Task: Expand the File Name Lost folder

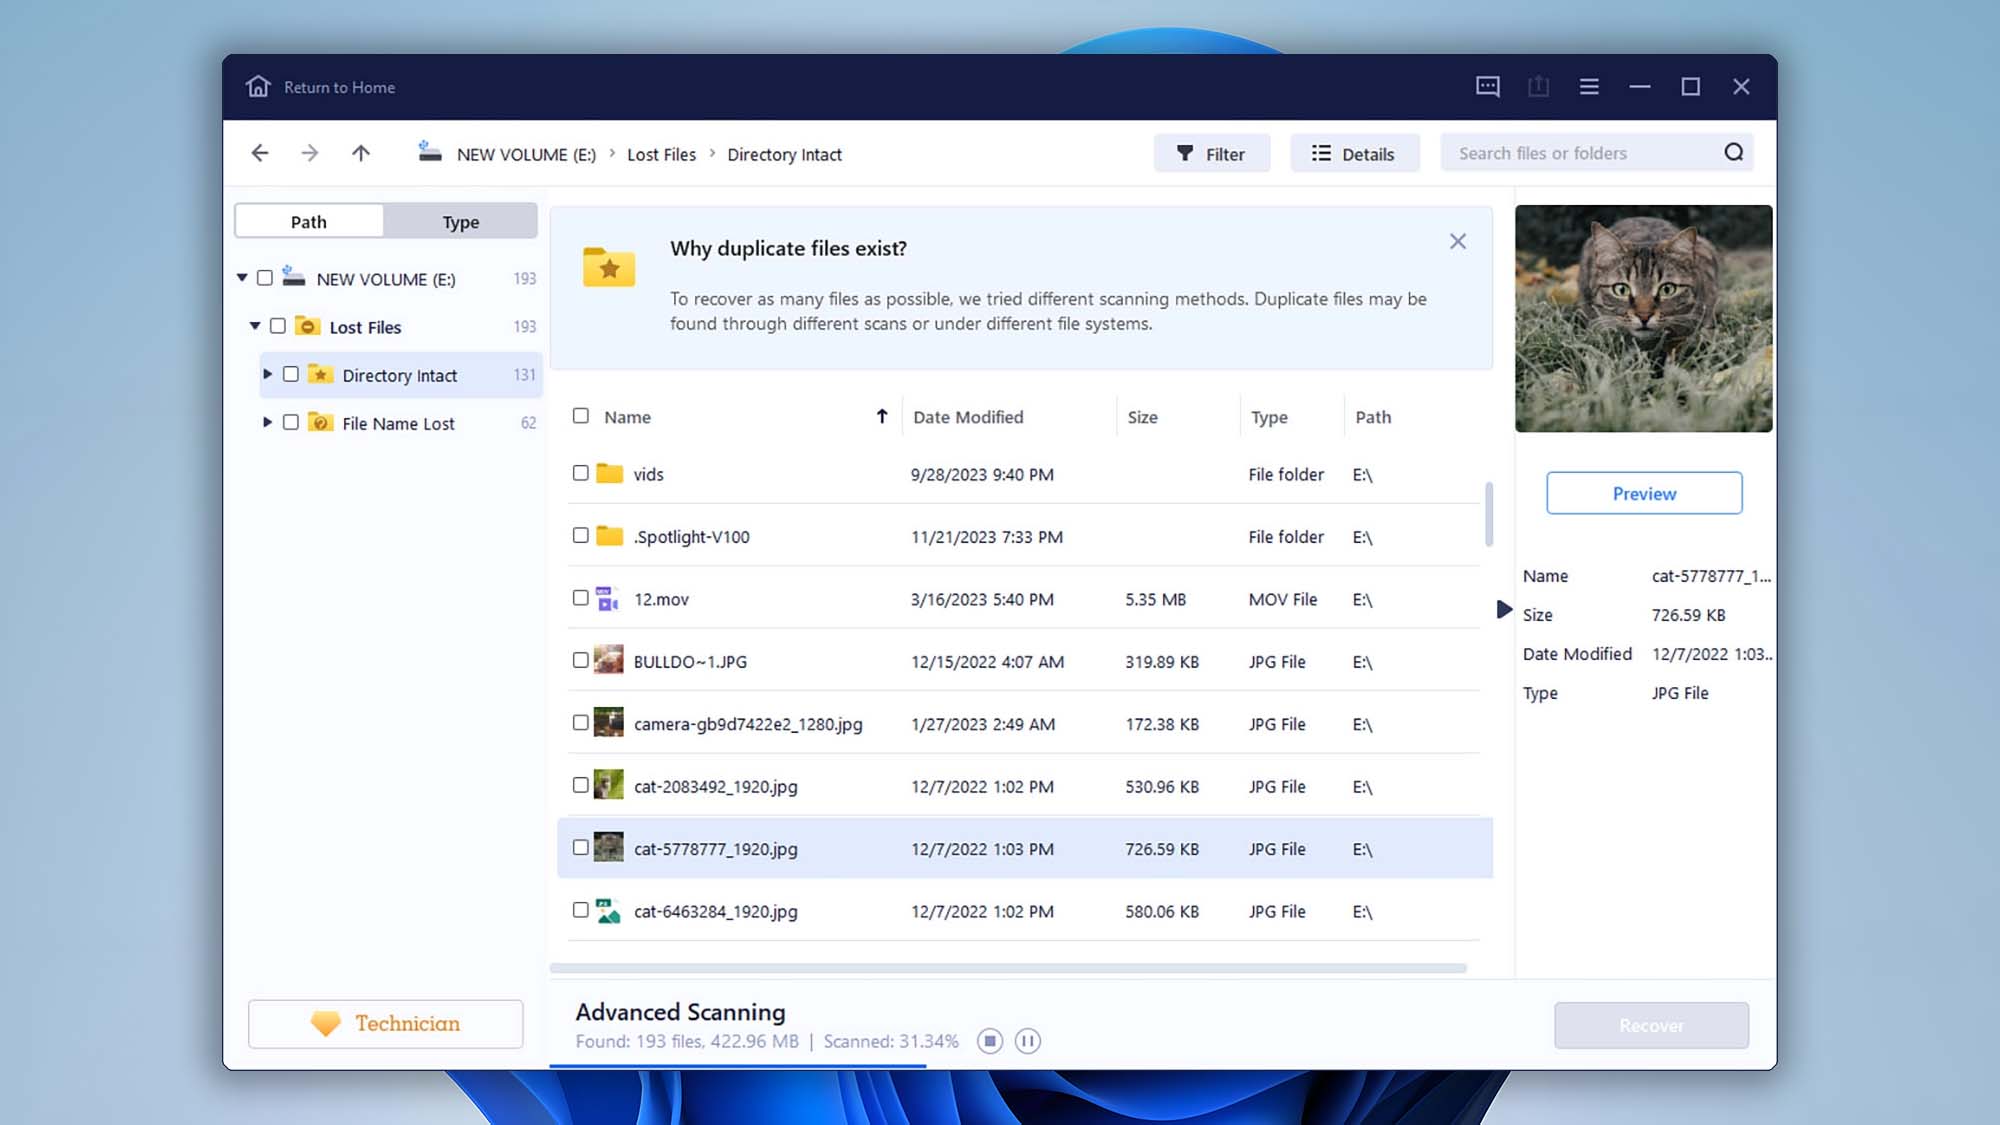Action: coord(268,422)
